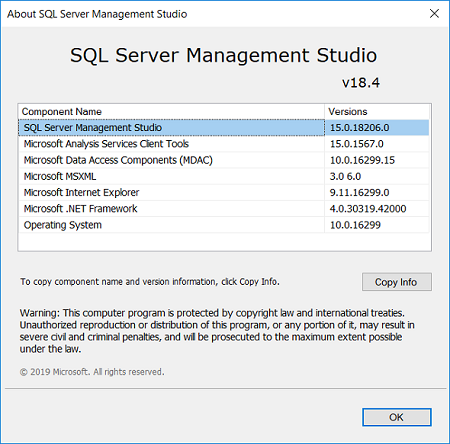The width and height of the screenshot is (450, 444).
Task: Click version value 4.0.30319.42000
Action: coord(368,209)
